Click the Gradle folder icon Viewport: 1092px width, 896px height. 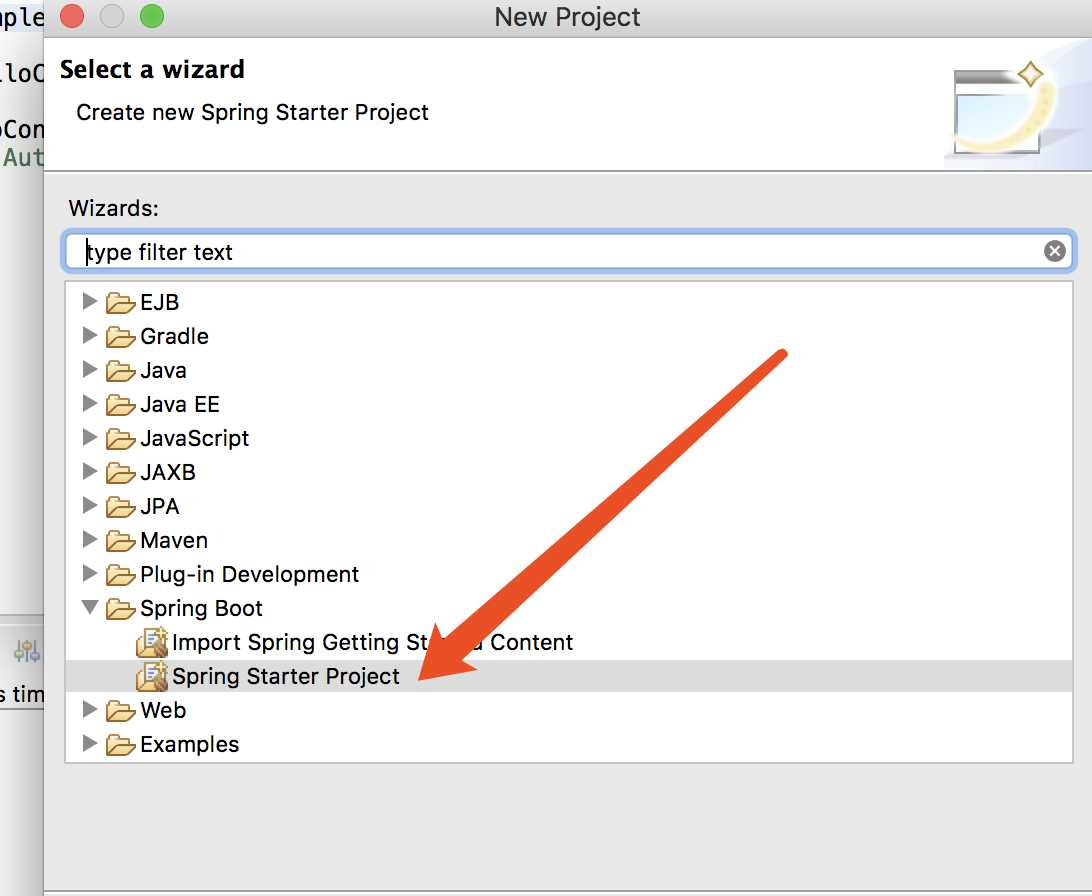(120, 337)
